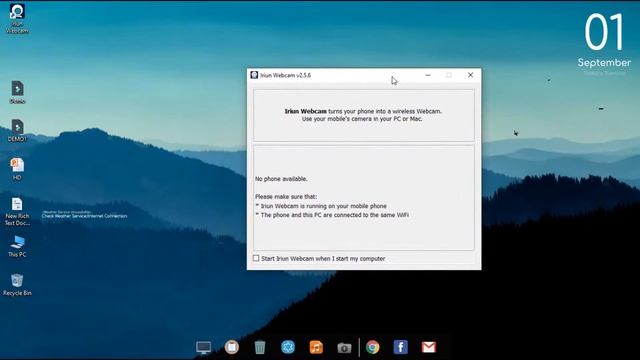
Task: Open the HD PowerPoint file icon
Action: click(x=17, y=169)
